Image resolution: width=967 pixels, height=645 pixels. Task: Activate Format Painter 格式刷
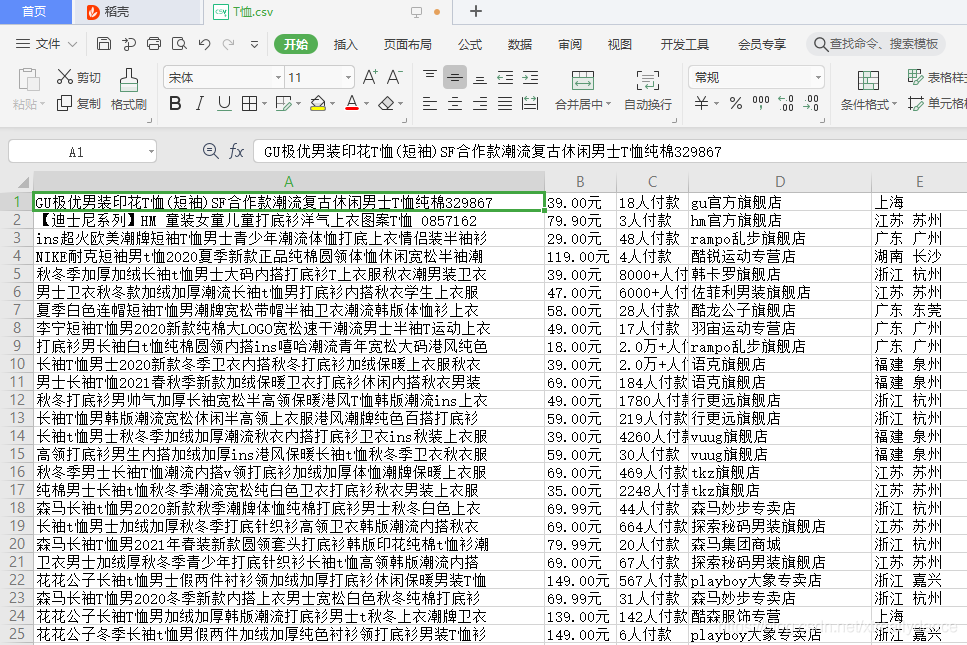pos(129,89)
